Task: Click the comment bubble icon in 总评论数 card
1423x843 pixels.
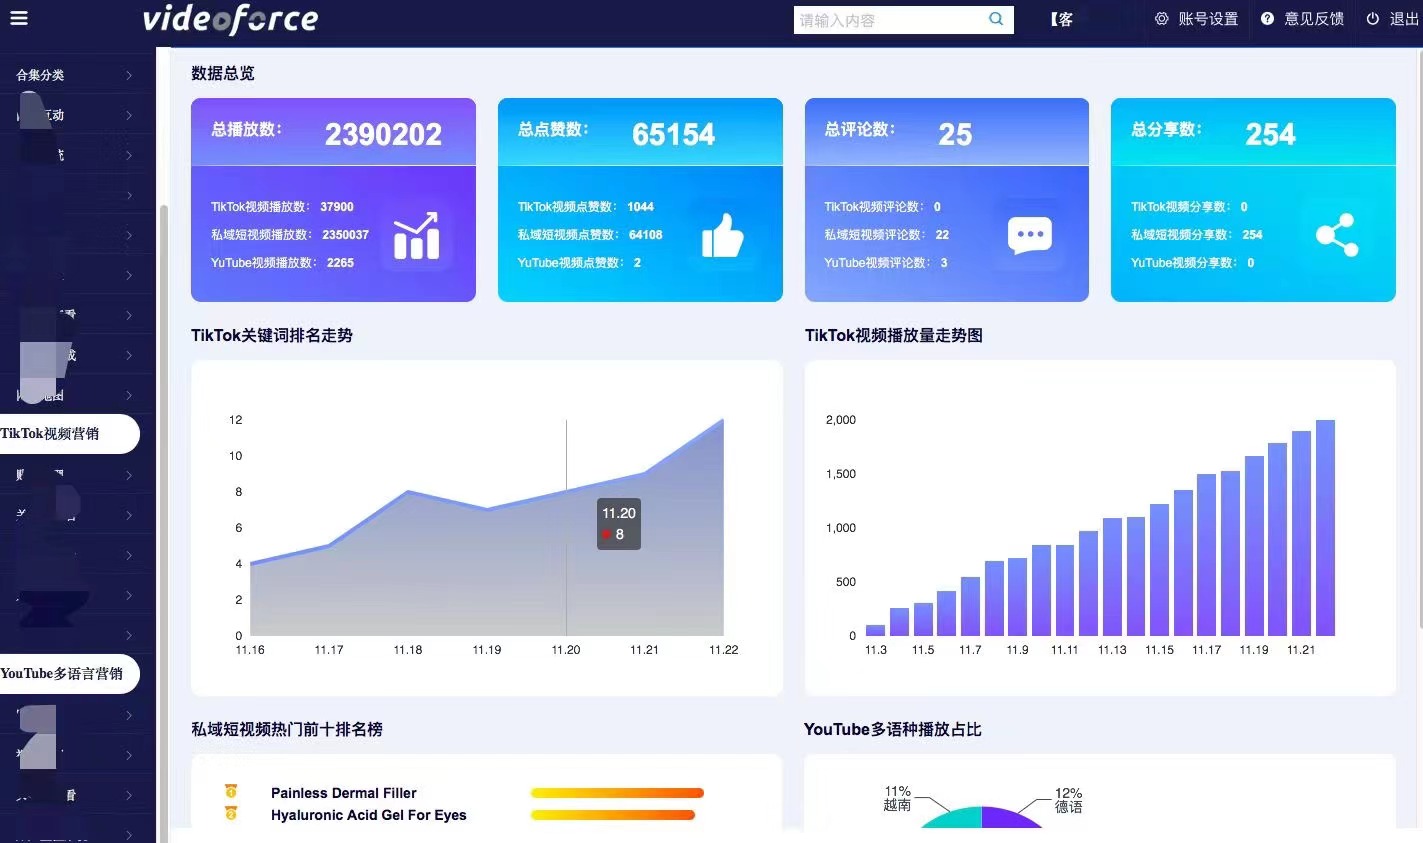Action: pos(1030,234)
